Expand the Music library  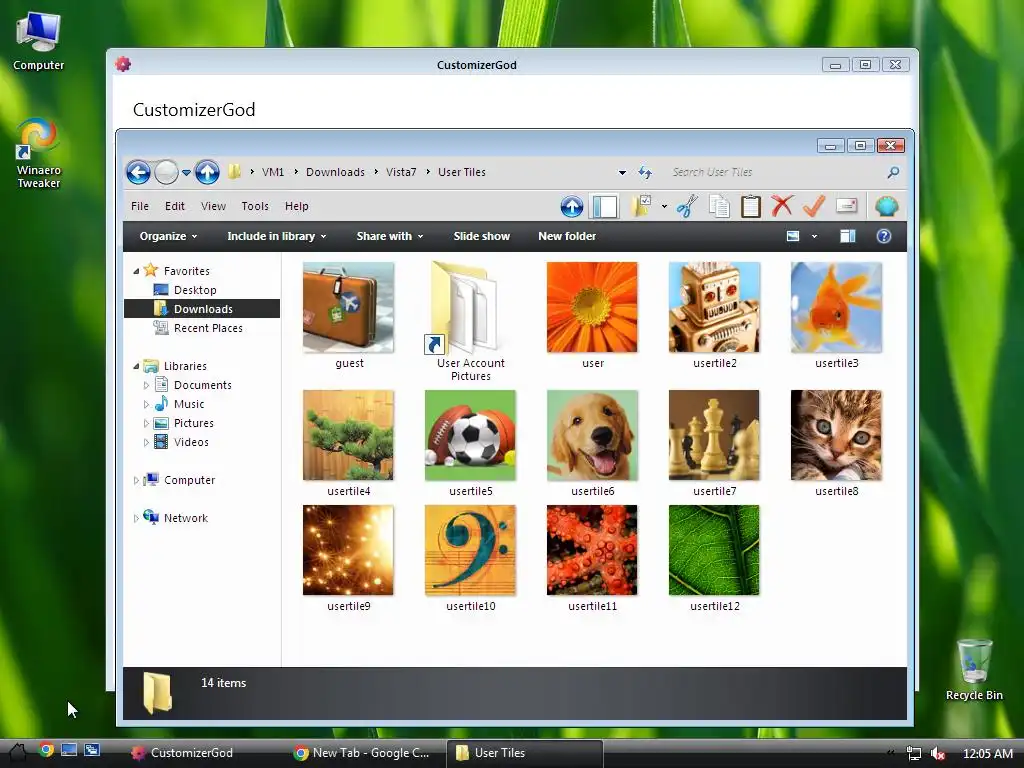click(x=146, y=404)
